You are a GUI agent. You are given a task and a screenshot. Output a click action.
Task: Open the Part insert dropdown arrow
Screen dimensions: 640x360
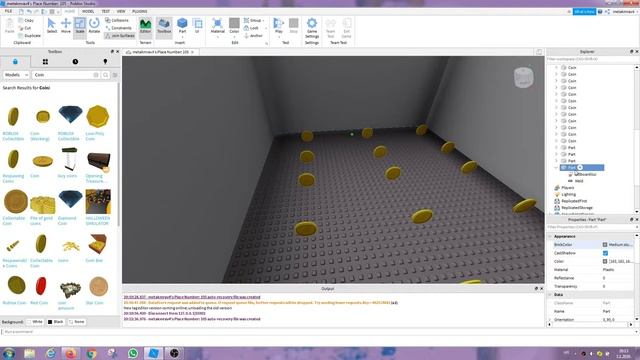coord(182,37)
